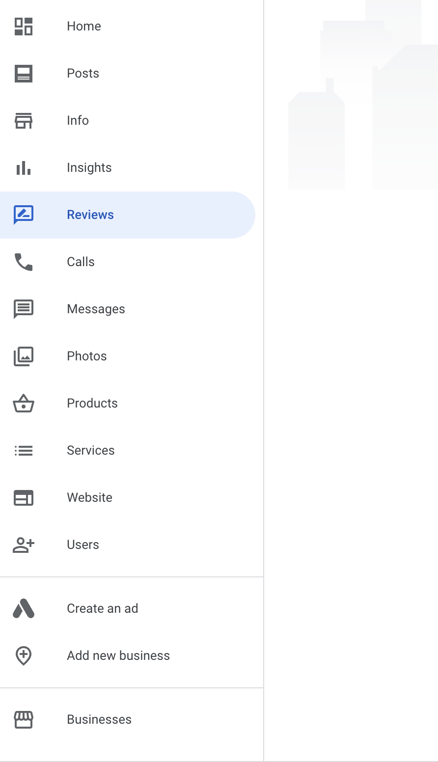Go to the Insights menu item
This screenshot has width=438, height=762.
click(x=89, y=168)
